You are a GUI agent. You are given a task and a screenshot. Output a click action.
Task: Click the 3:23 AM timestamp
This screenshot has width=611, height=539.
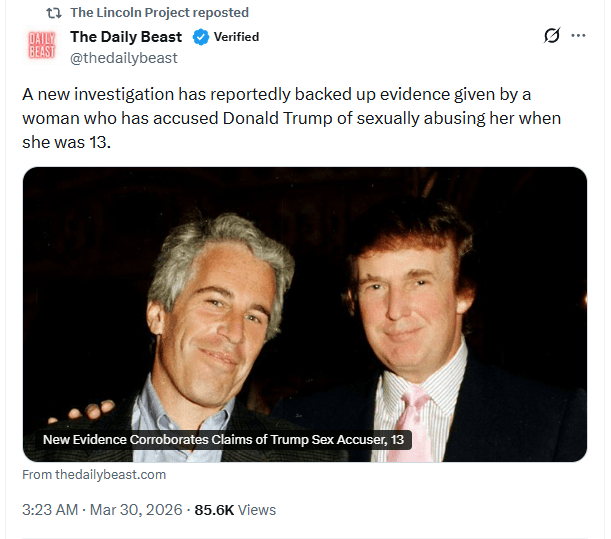(50, 510)
